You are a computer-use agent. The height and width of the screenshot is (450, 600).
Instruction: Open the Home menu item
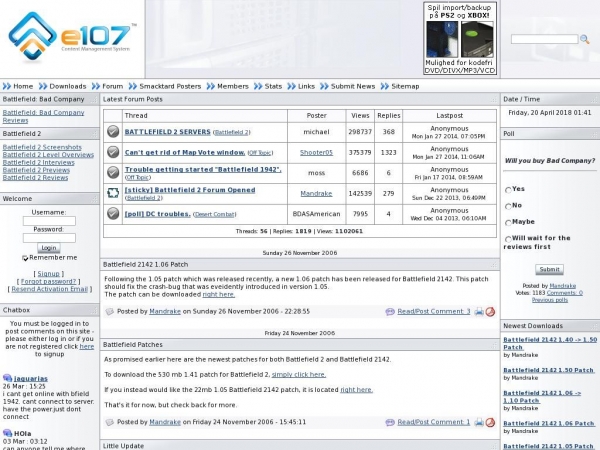(x=23, y=86)
